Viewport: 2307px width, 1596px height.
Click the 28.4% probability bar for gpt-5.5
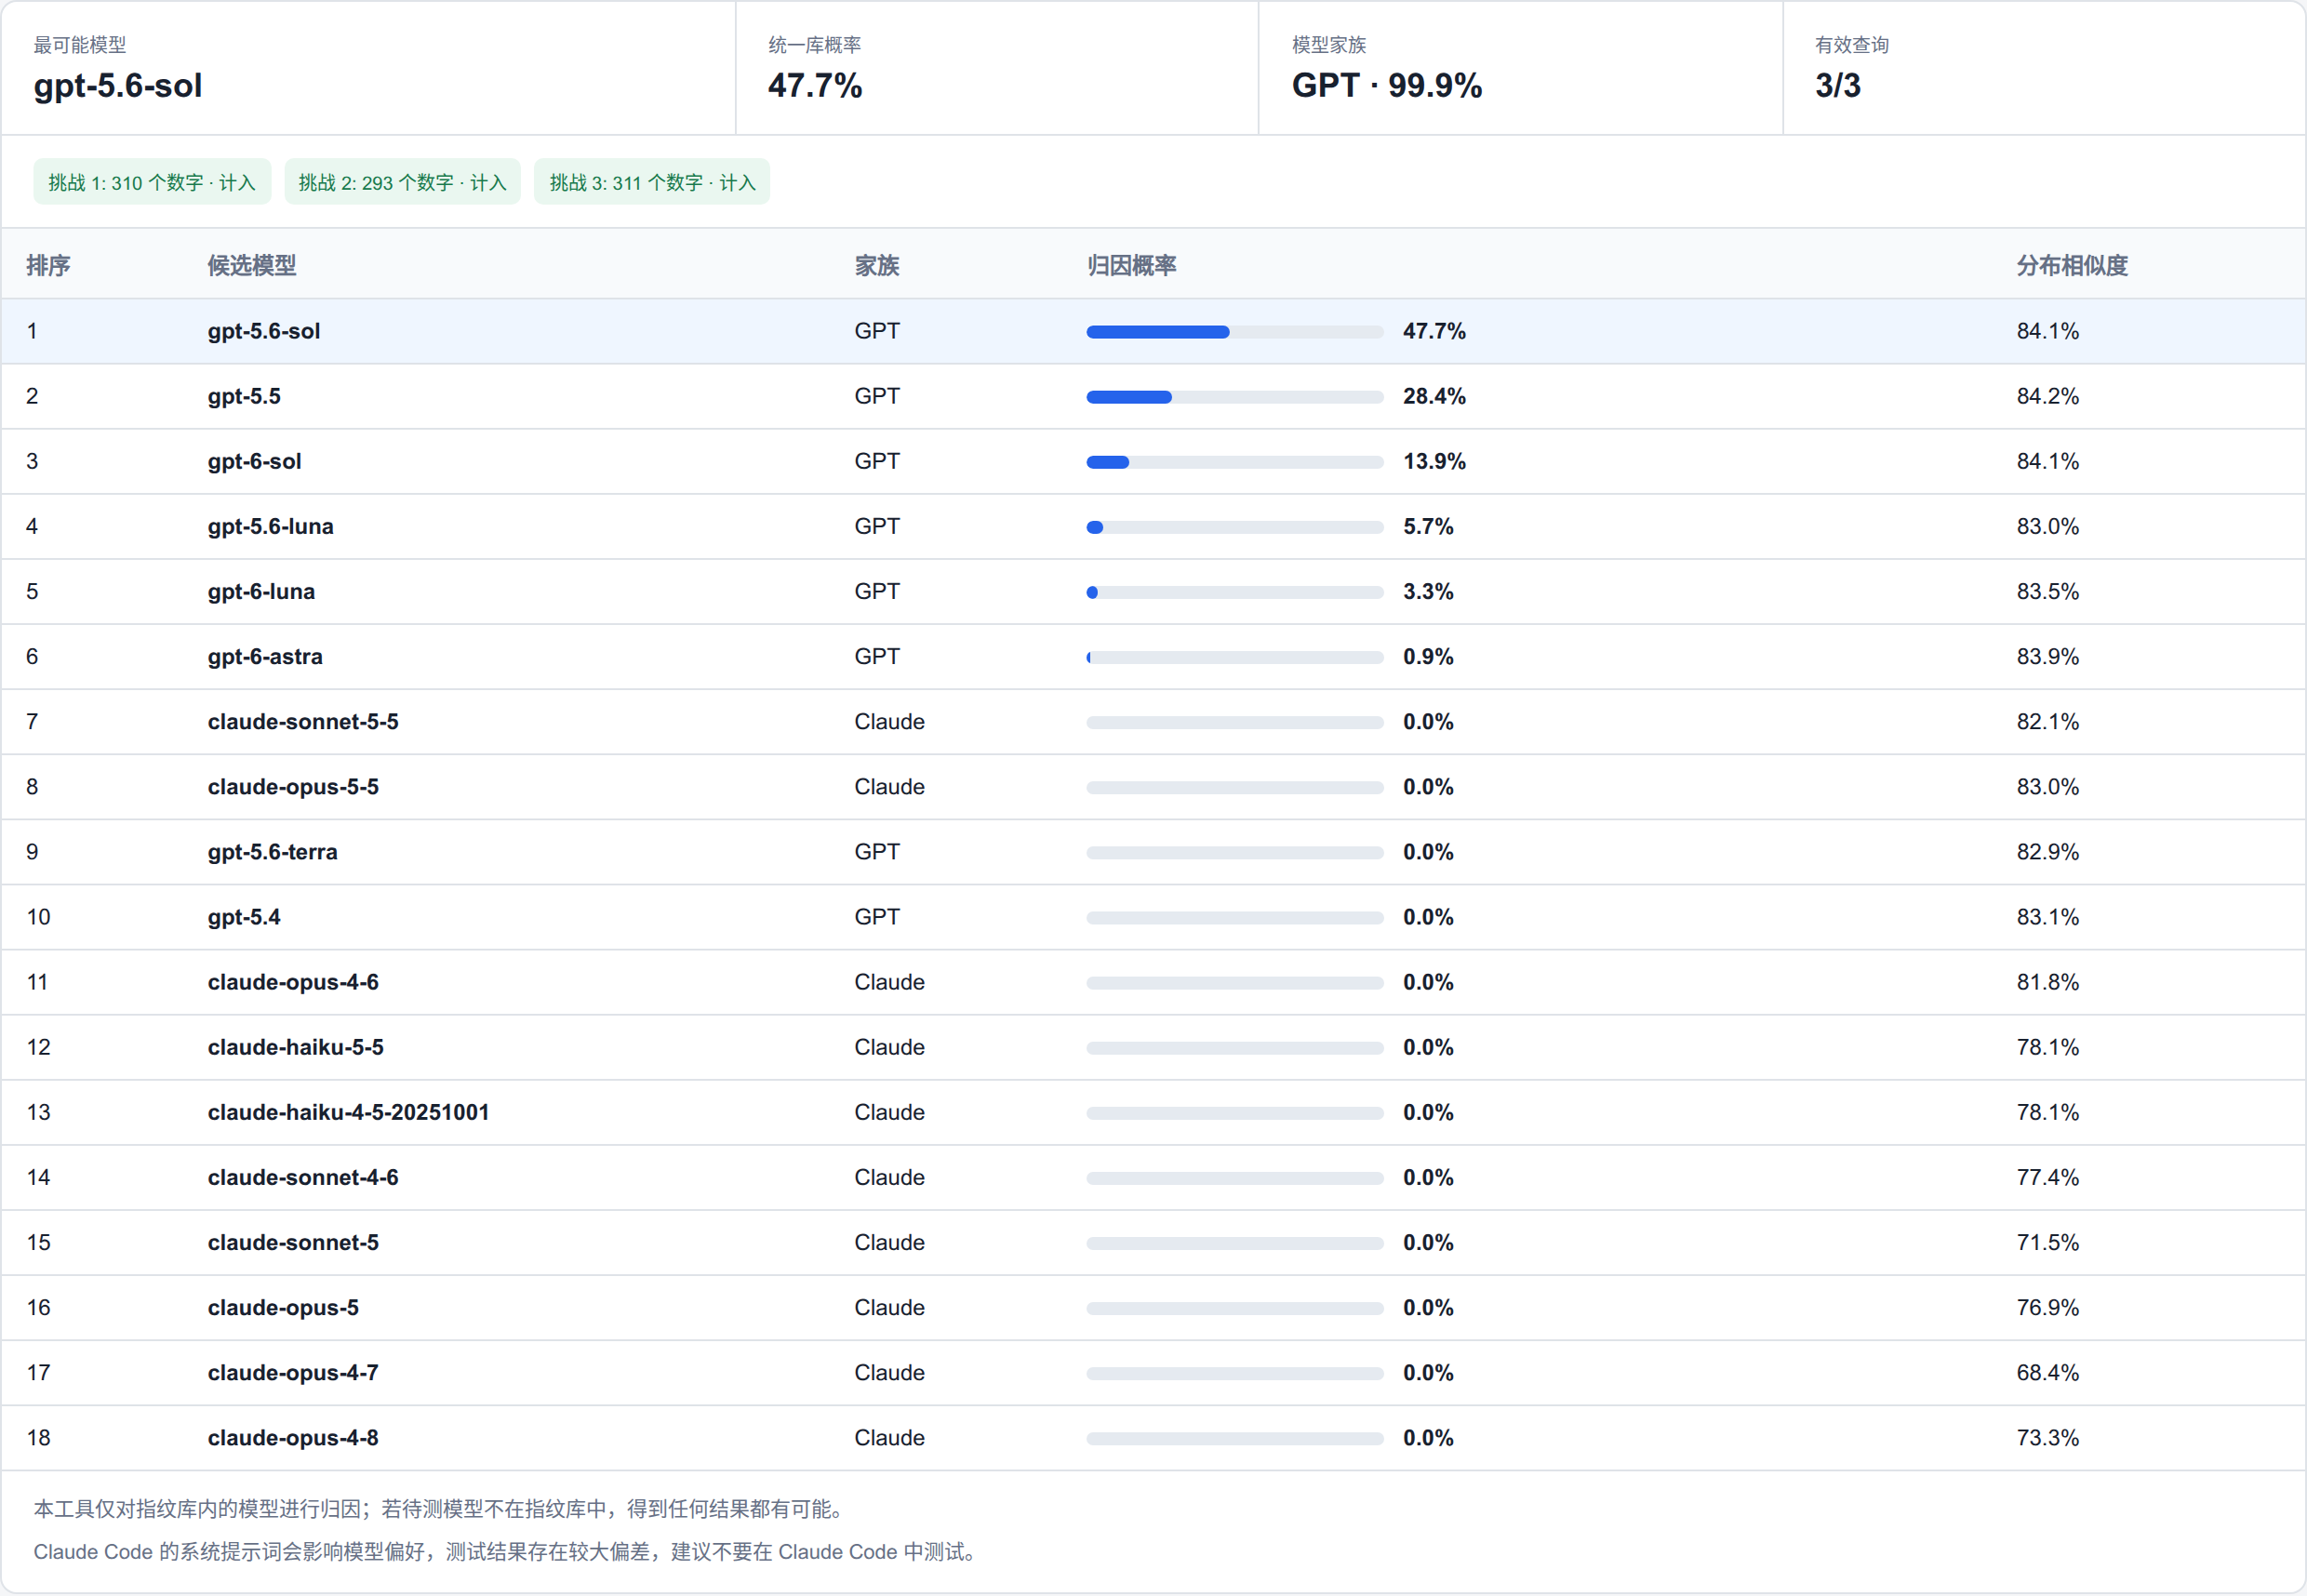pyautogui.click(x=1235, y=397)
